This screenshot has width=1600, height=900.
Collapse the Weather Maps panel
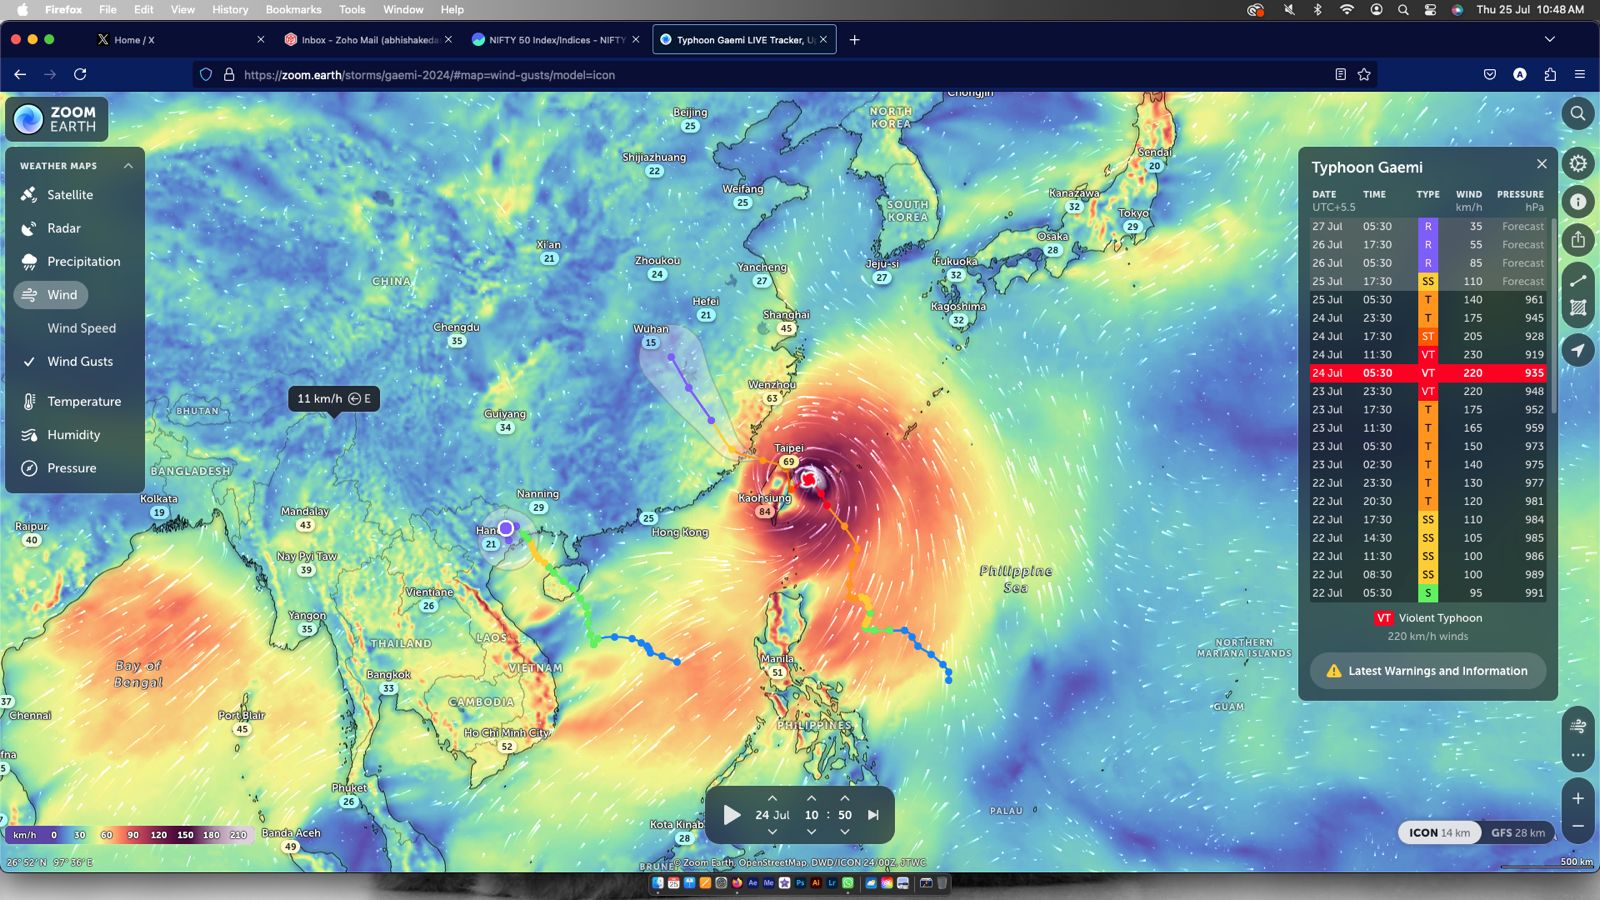point(128,166)
